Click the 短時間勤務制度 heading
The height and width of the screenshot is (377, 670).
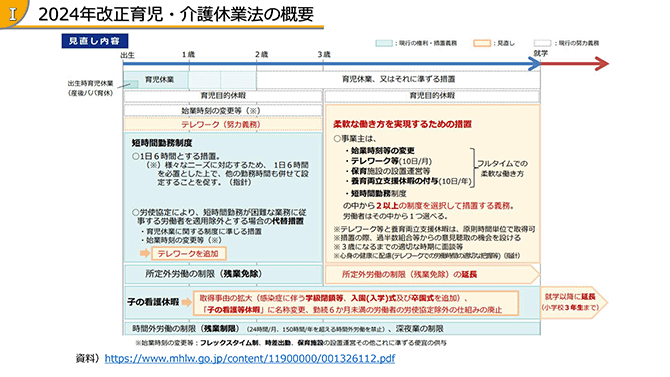point(162,143)
